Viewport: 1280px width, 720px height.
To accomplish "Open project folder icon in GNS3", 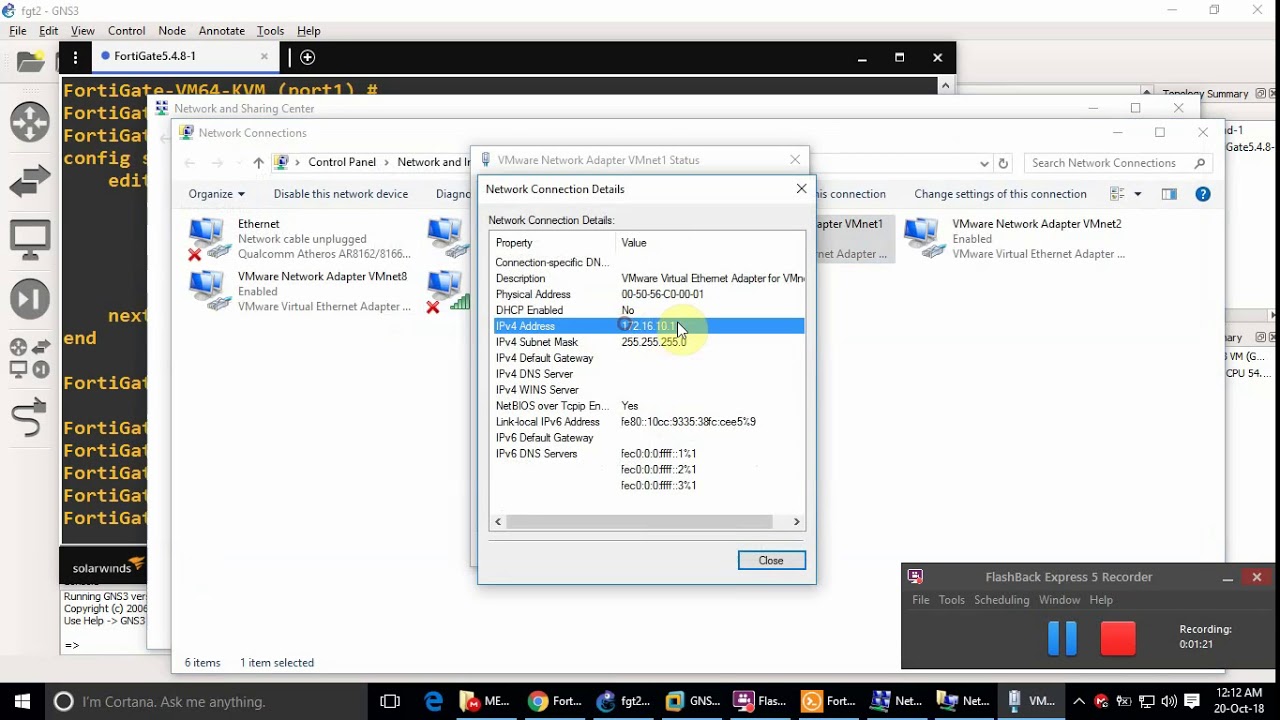I will coord(31,61).
